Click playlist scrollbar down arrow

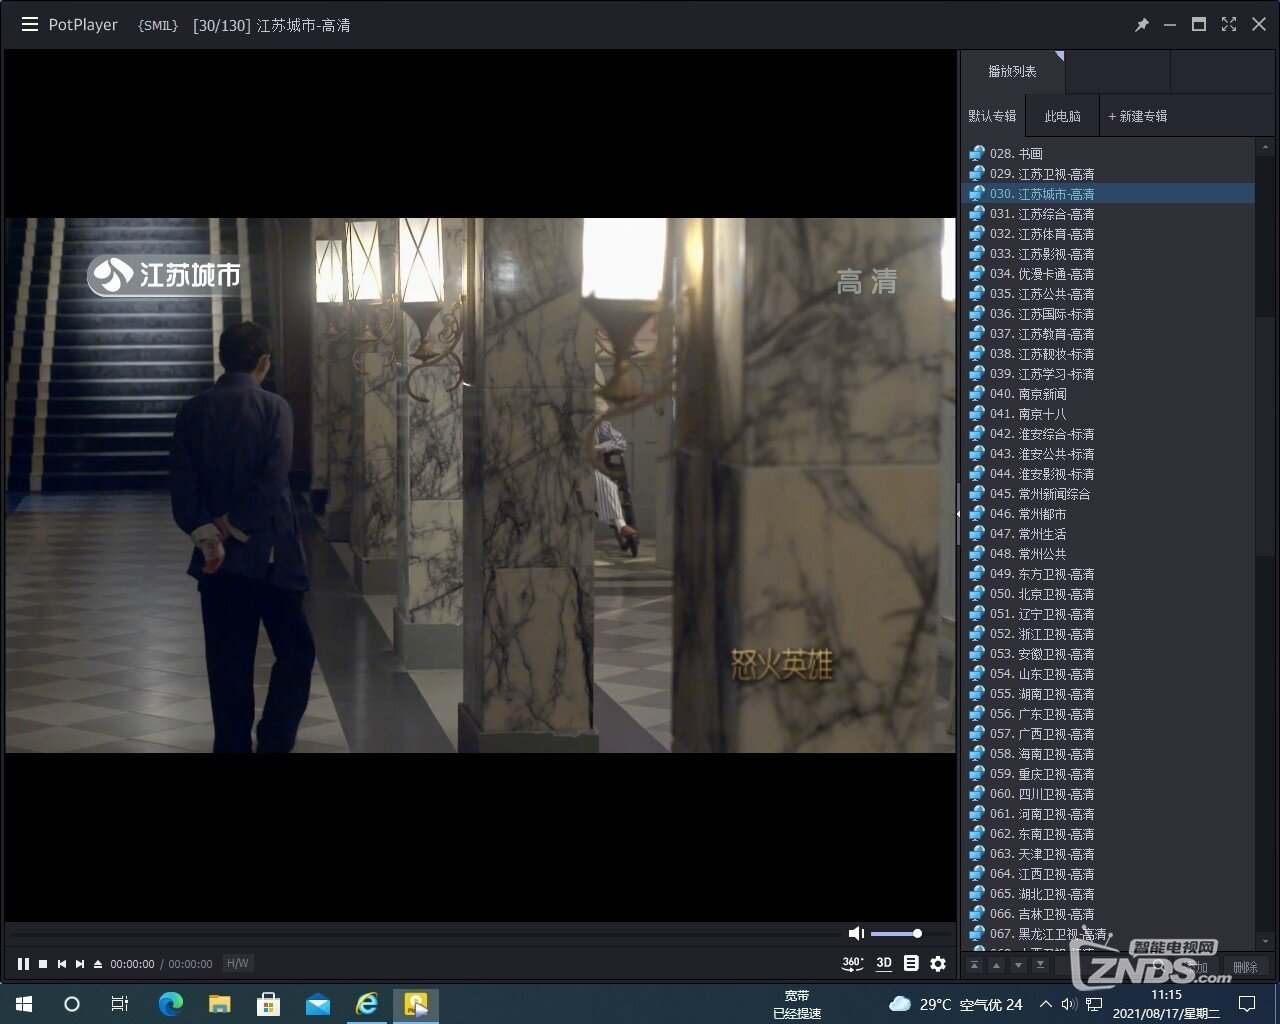(1265, 941)
